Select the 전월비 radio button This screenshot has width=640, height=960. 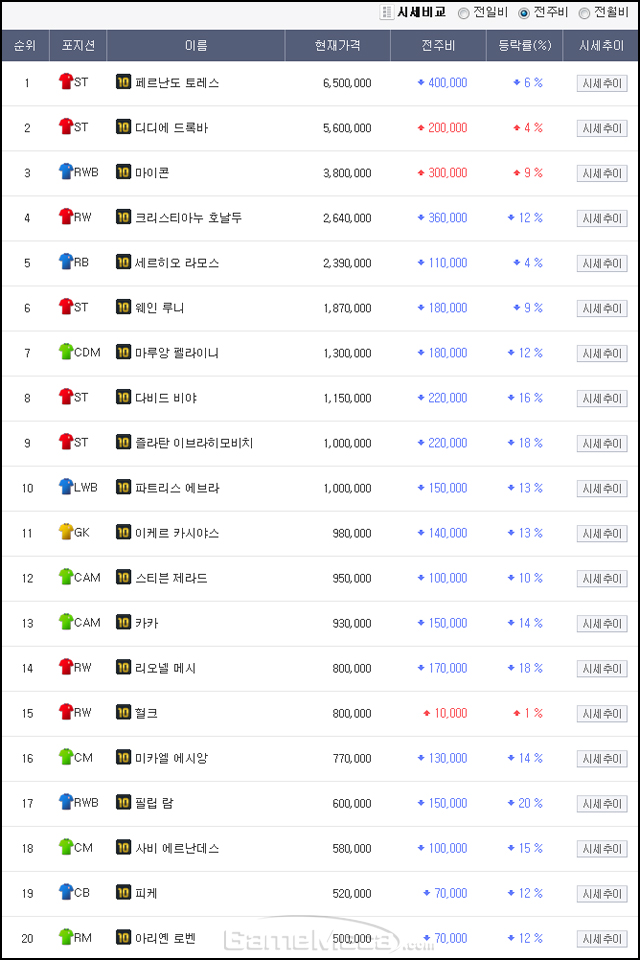point(584,13)
